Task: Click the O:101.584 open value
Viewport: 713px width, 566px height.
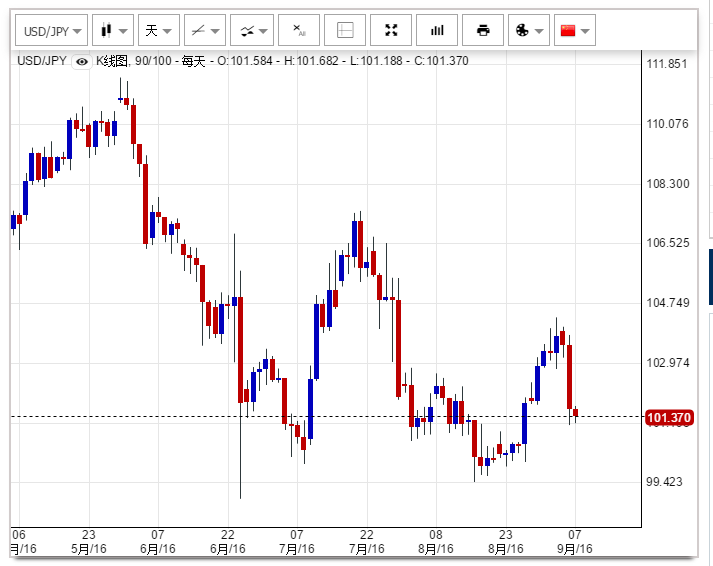Action: pos(245,61)
